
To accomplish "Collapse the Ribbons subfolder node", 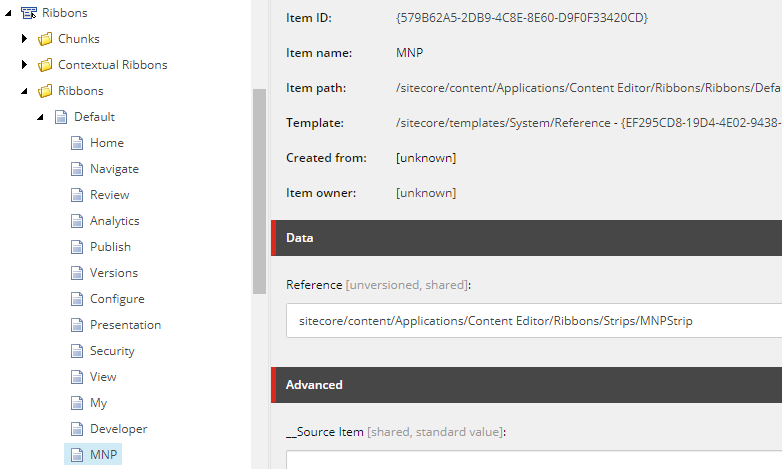I will click(x=24, y=91).
